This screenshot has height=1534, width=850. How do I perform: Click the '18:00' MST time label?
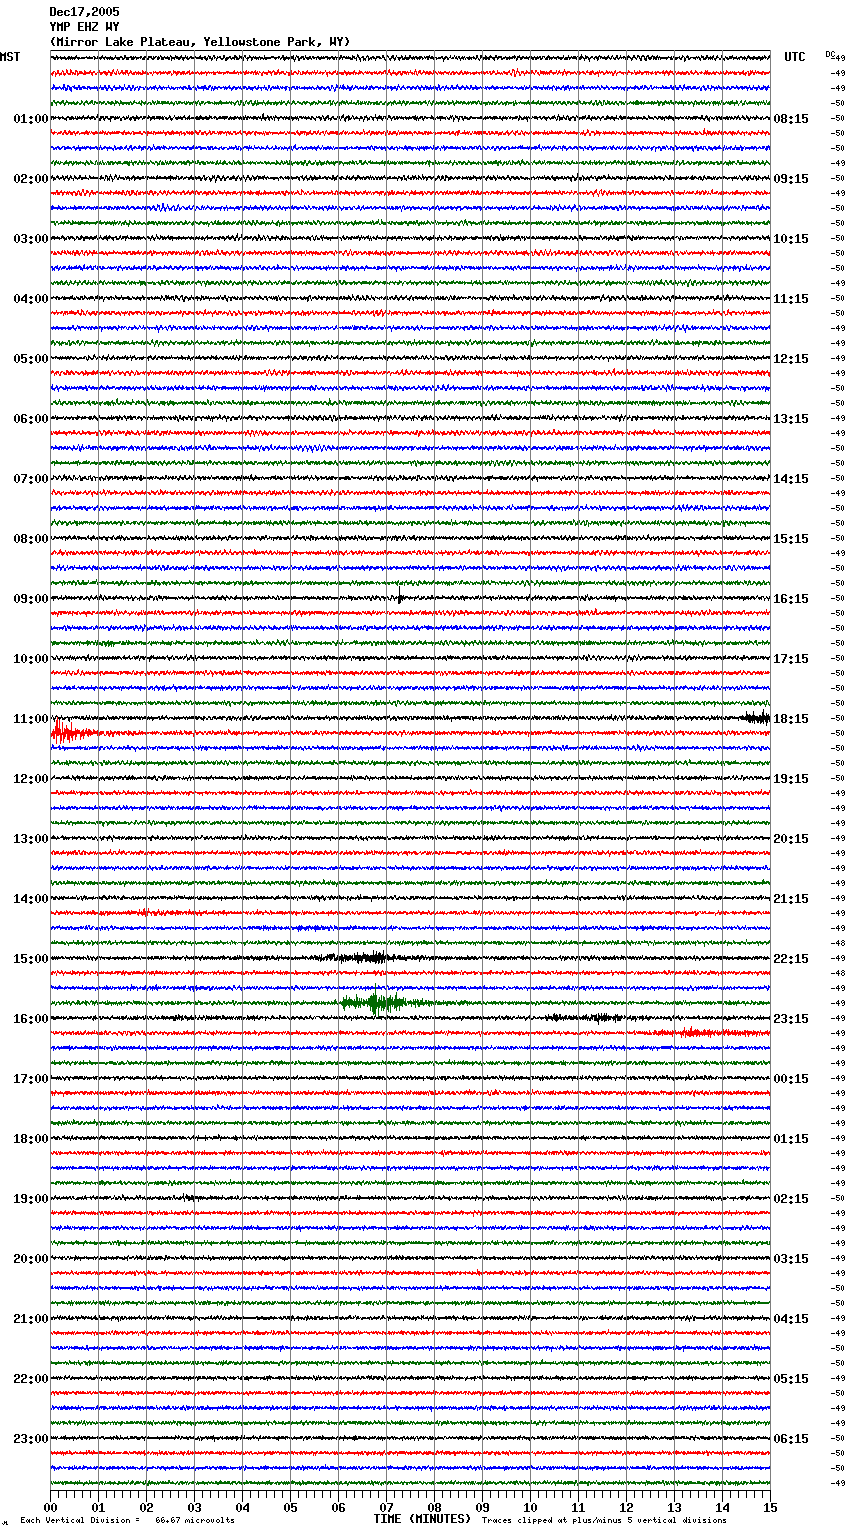(x=31, y=1139)
